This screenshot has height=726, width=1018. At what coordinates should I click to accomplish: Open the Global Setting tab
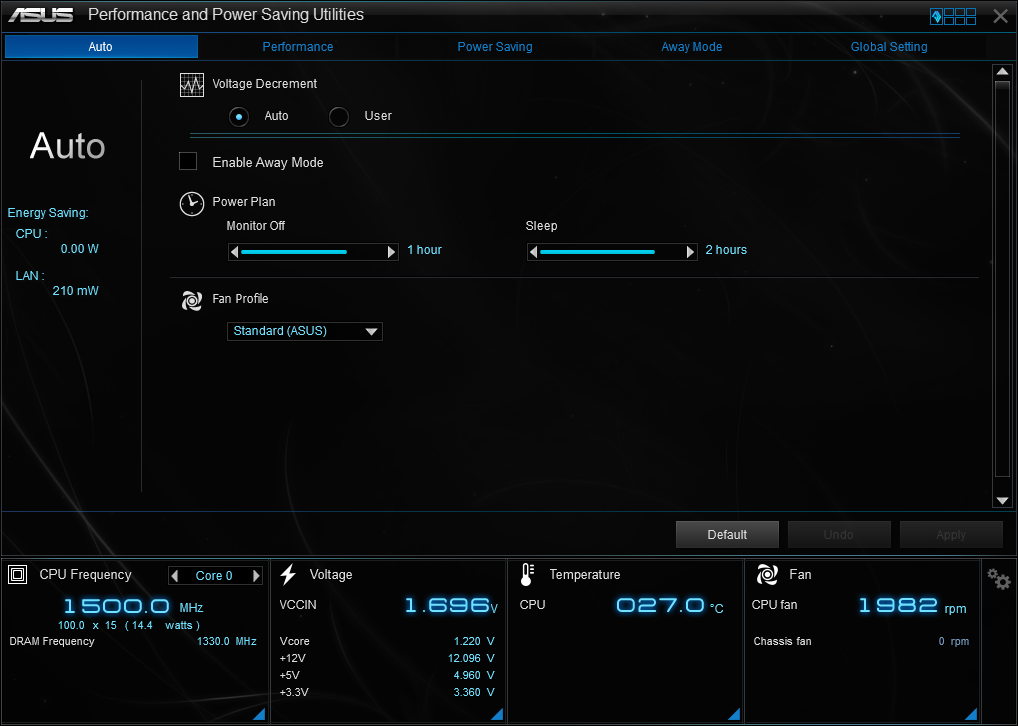[x=889, y=47]
